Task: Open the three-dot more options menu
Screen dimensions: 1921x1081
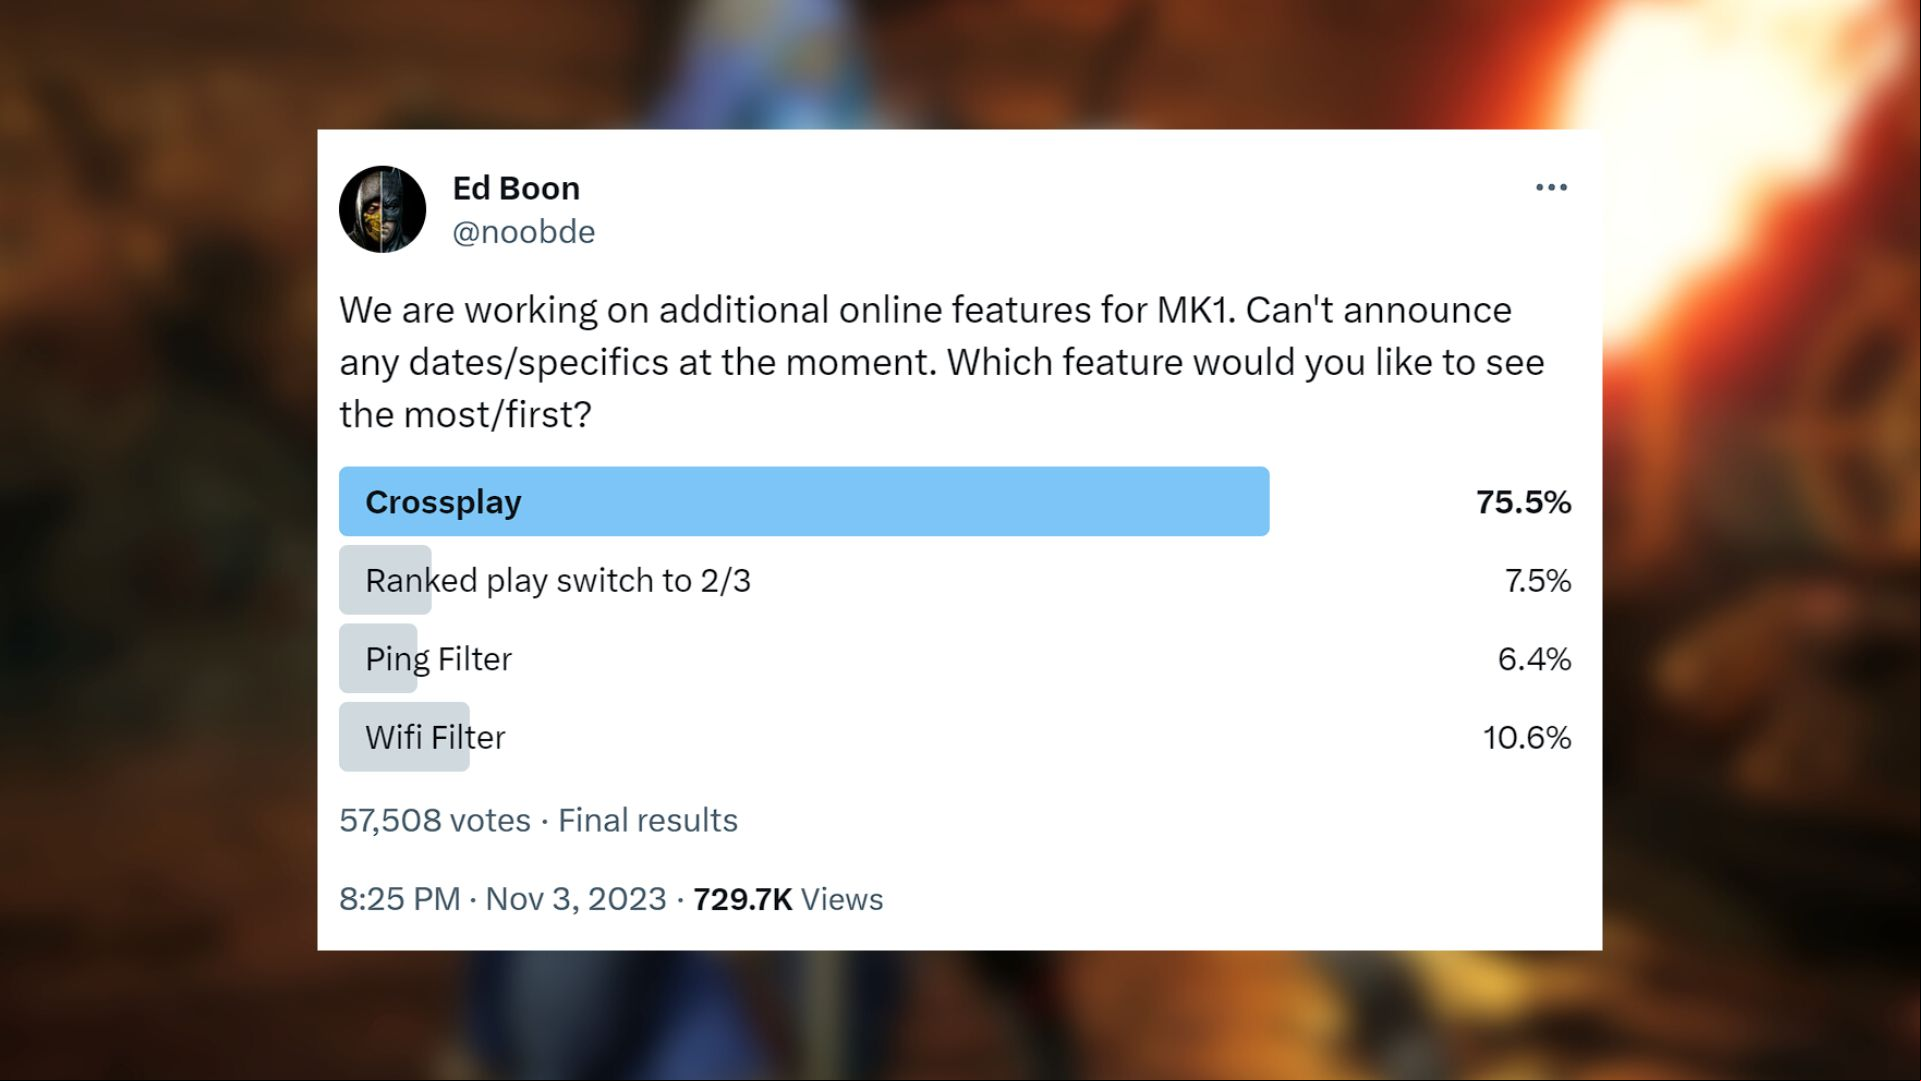Action: pos(1551,188)
